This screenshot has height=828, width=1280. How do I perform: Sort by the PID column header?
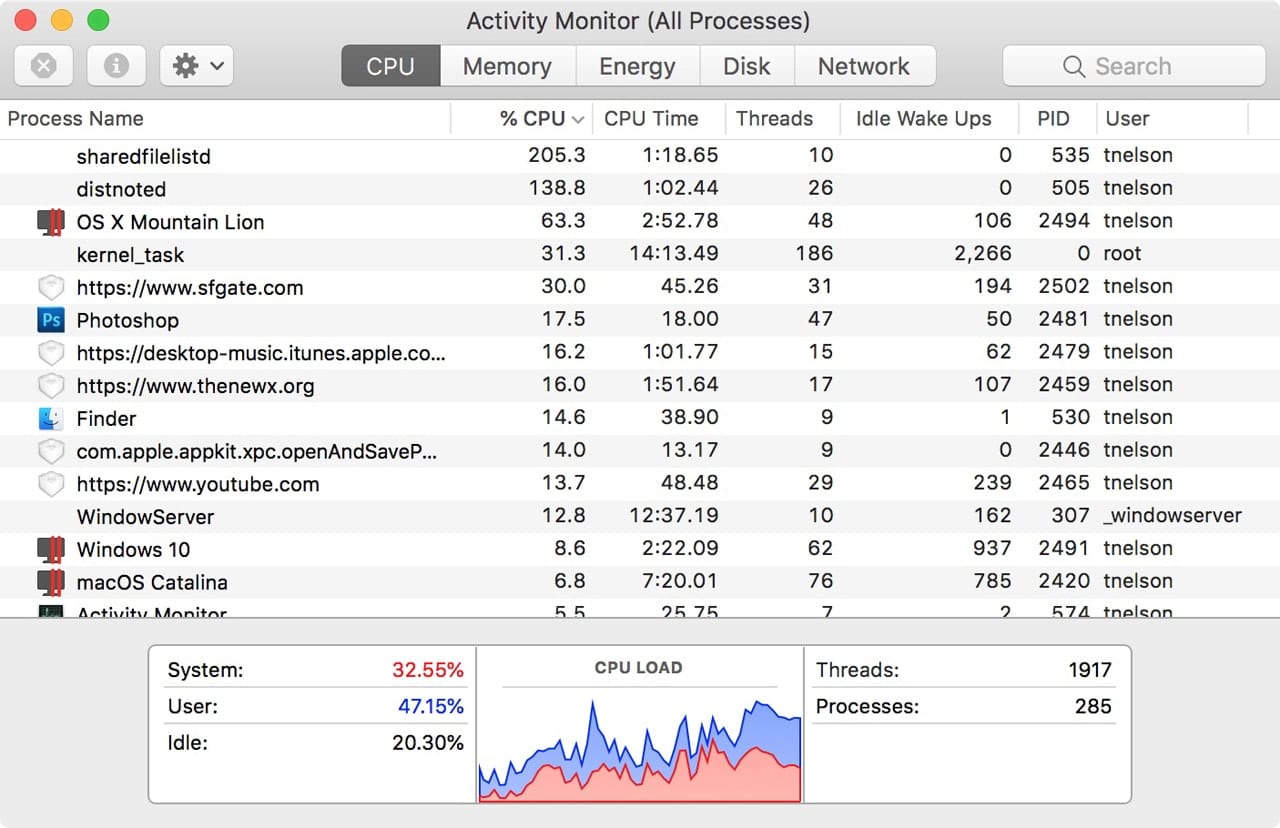[1057, 118]
